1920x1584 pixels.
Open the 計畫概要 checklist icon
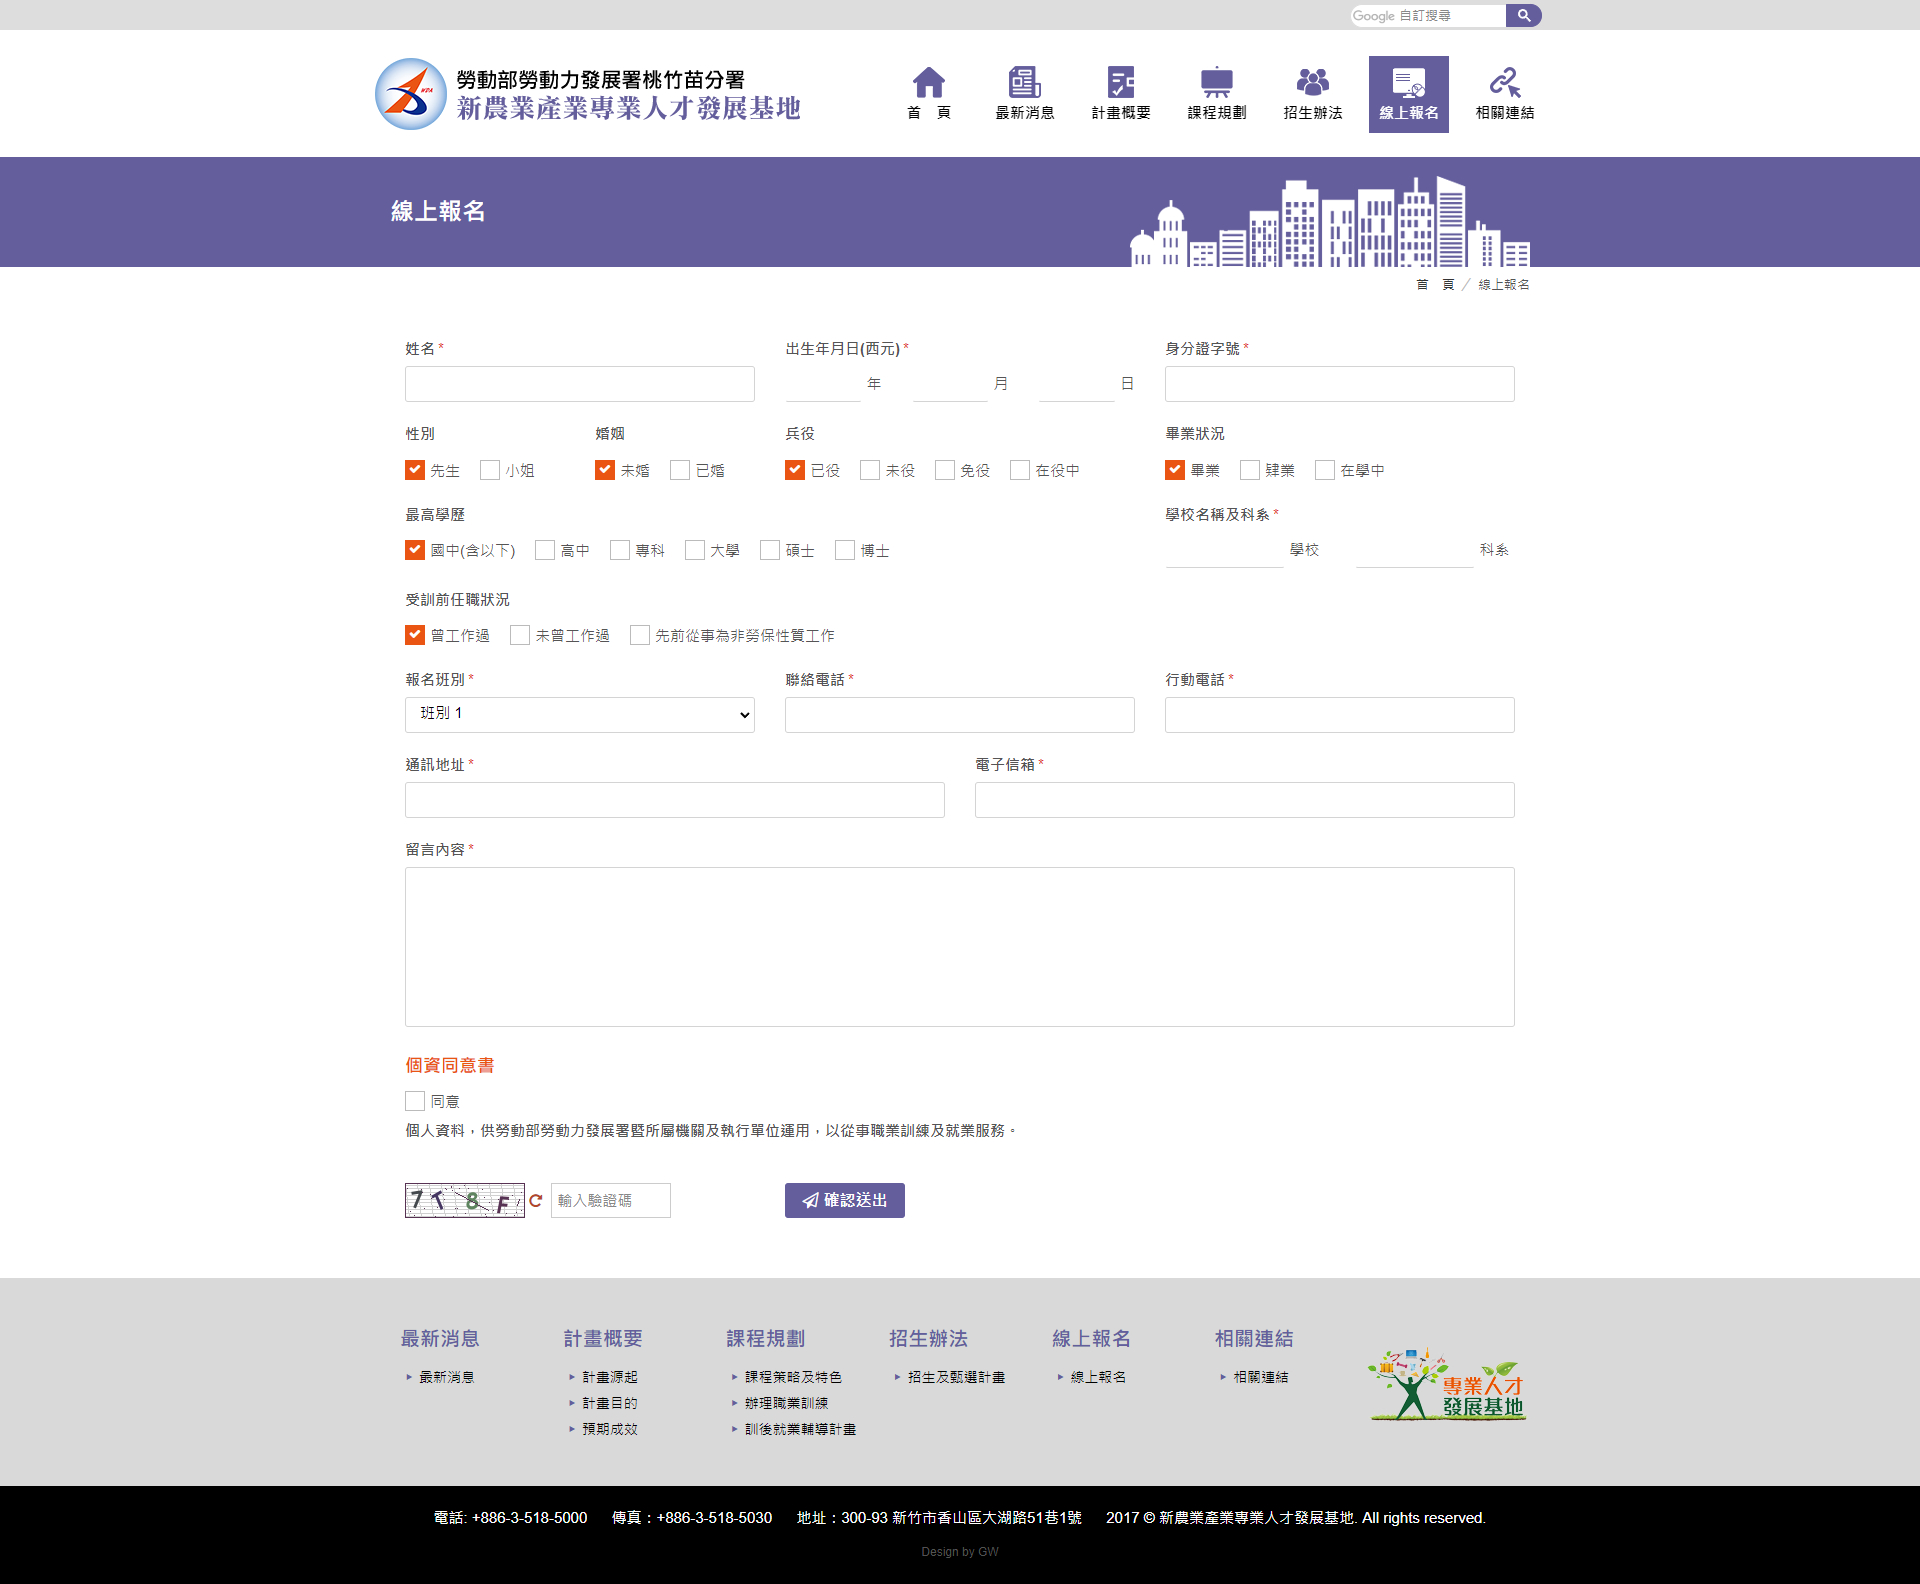(x=1120, y=82)
